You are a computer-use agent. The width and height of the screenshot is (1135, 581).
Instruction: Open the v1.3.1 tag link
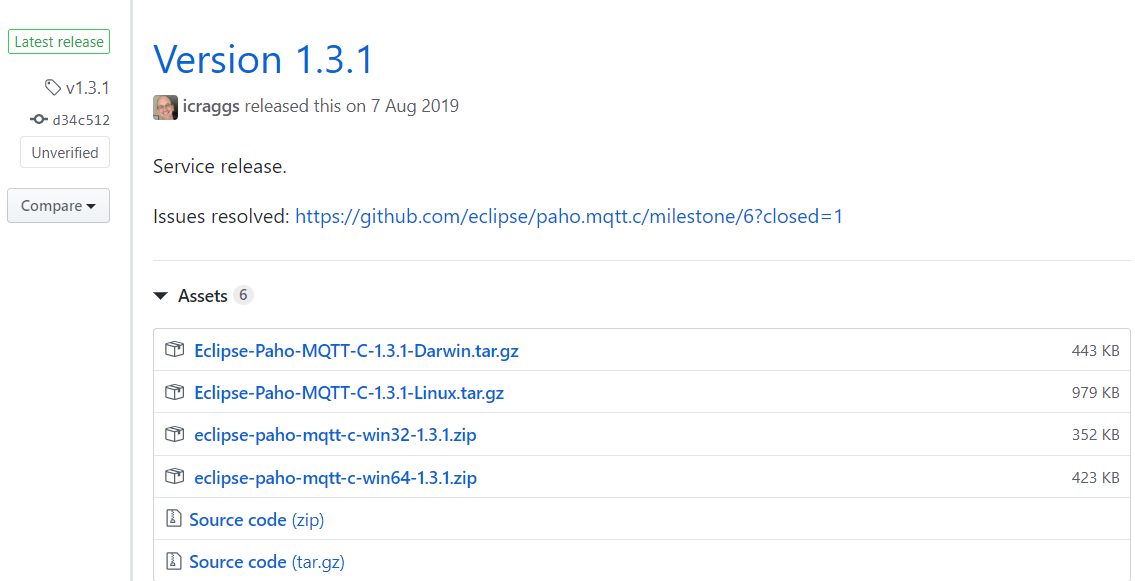click(x=87, y=88)
